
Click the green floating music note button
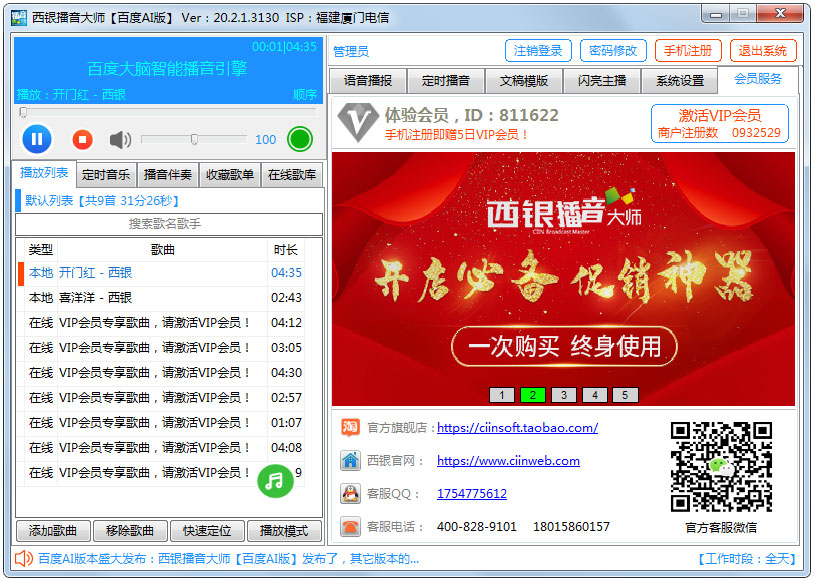[275, 481]
